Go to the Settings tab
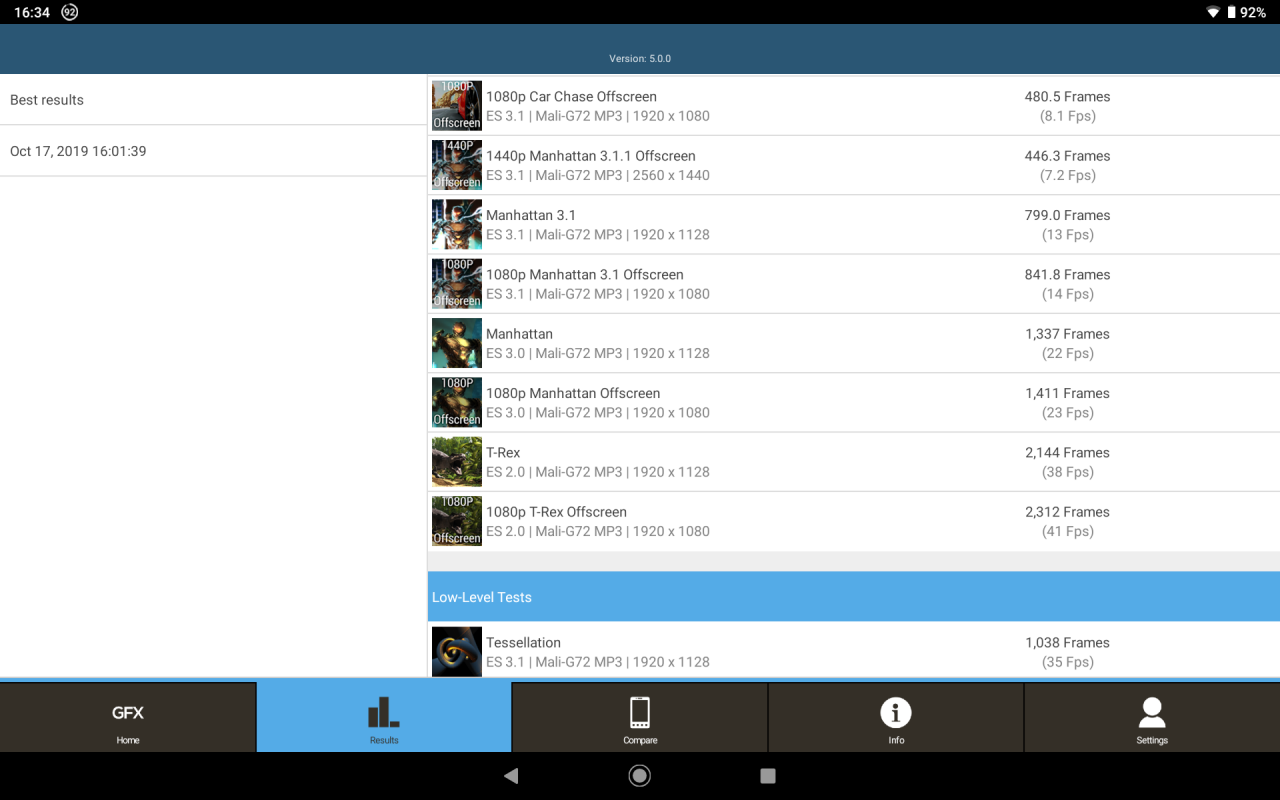The height and width of the screenshot is (800, 1280). tap(1152, 717)
